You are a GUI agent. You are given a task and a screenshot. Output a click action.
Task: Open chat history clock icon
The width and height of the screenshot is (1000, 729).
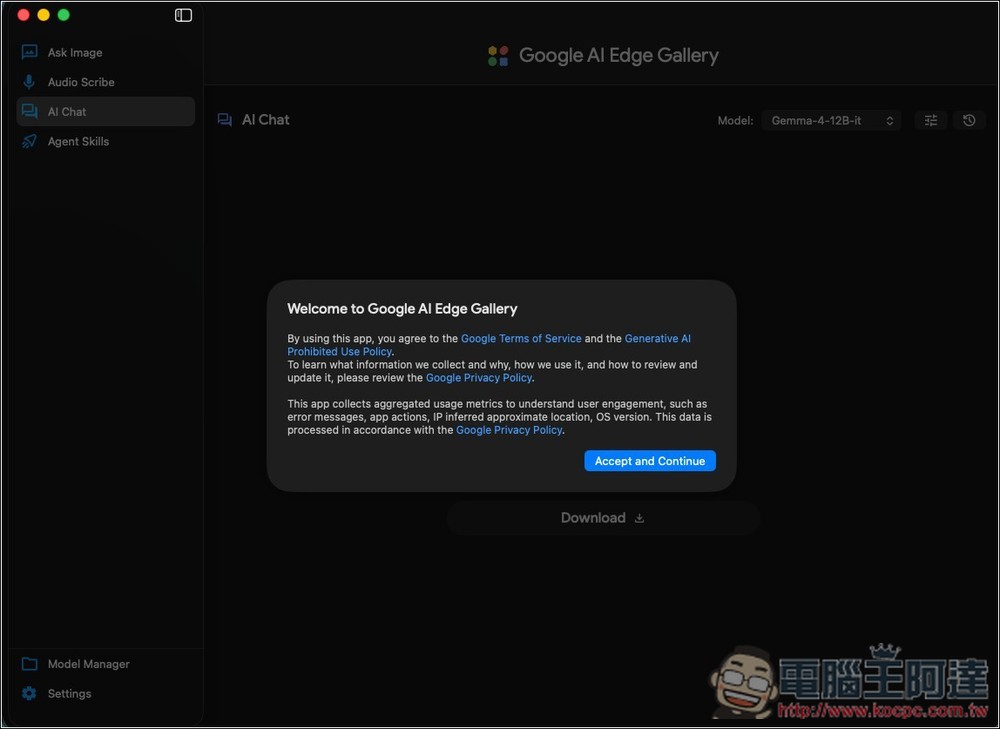[x=969, y=120]
